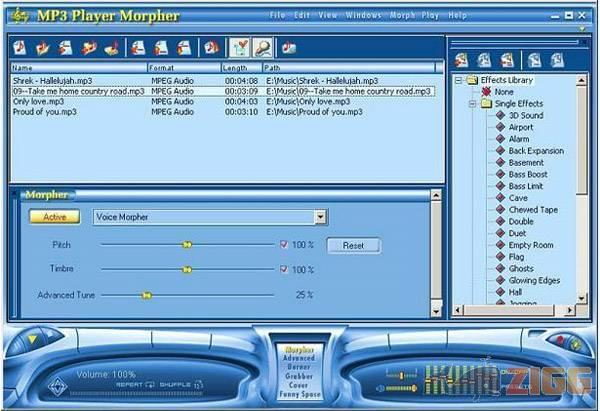Toggle the Timbre checkbox
The height and width of the screenshot is (411, 600).
coord(283,269)
